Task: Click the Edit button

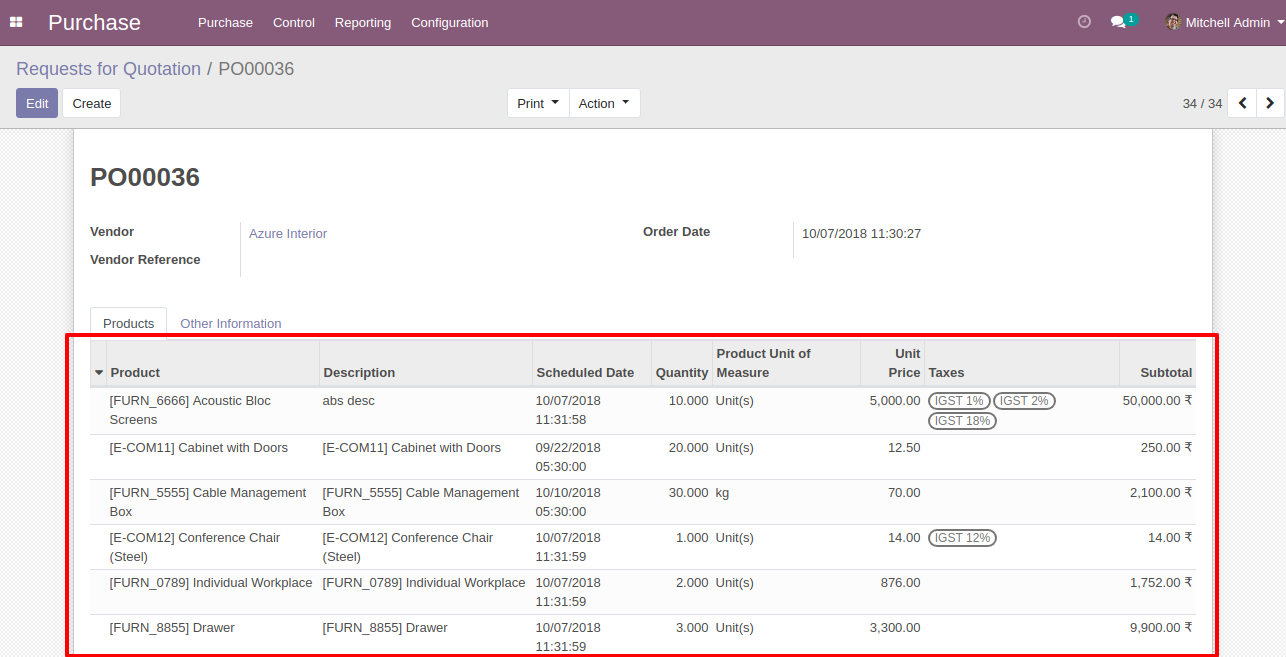Action: [37, 103]
